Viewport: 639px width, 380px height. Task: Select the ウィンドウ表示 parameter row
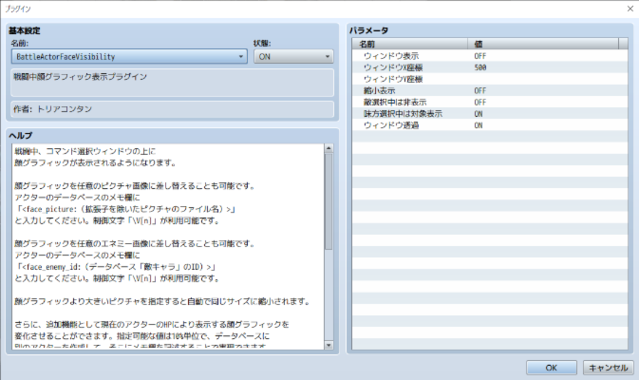[x=490, y=56]
